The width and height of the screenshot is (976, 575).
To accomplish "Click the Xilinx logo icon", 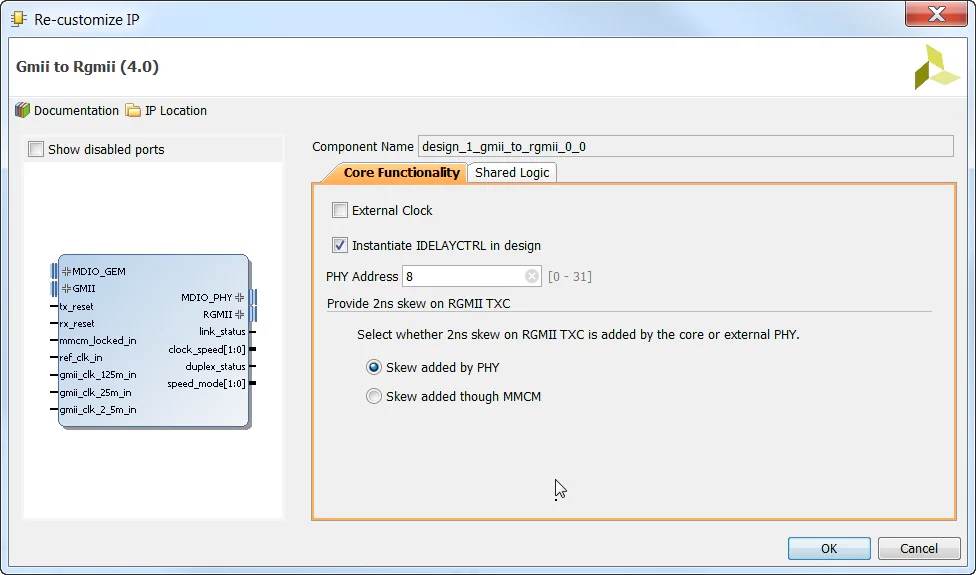I will pyautogui.click(x=937, y=67).
